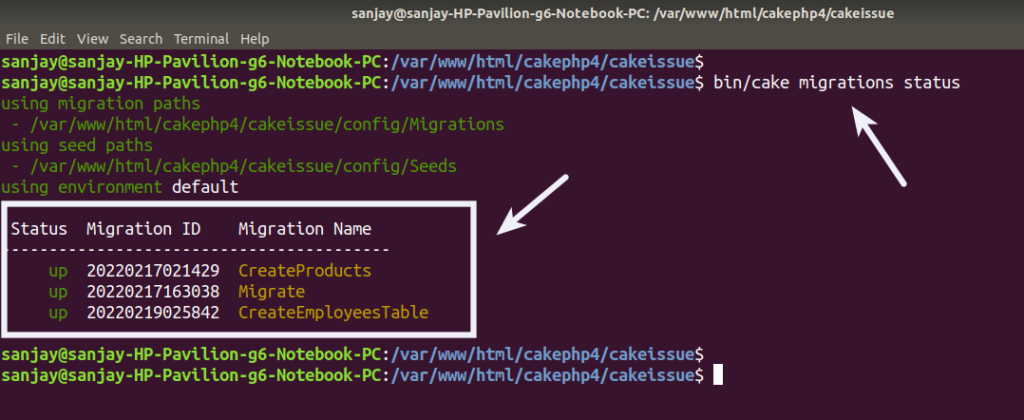Viewport: 1024px width, 420px height.
Task: Select the config/Seeds path line
Action: (234, 167)
